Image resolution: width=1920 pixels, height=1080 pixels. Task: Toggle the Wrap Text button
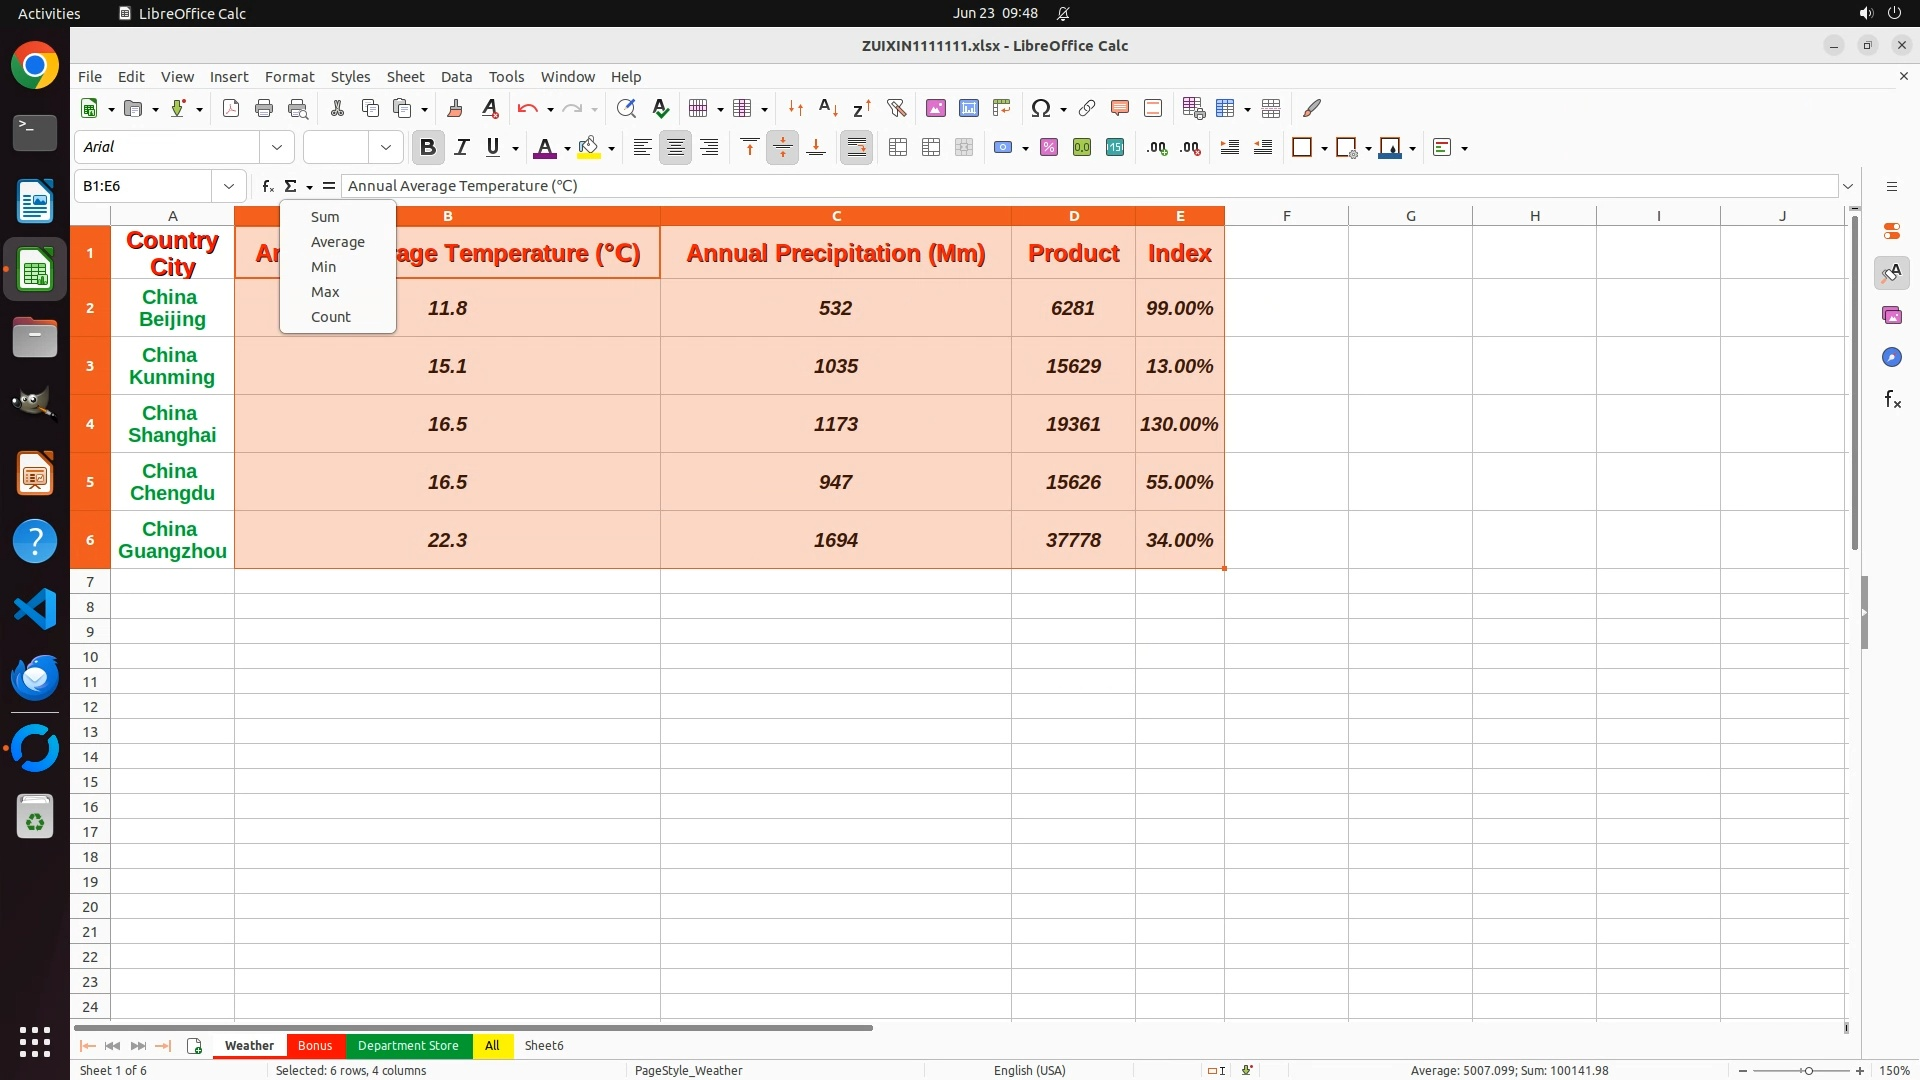[856, 148]
